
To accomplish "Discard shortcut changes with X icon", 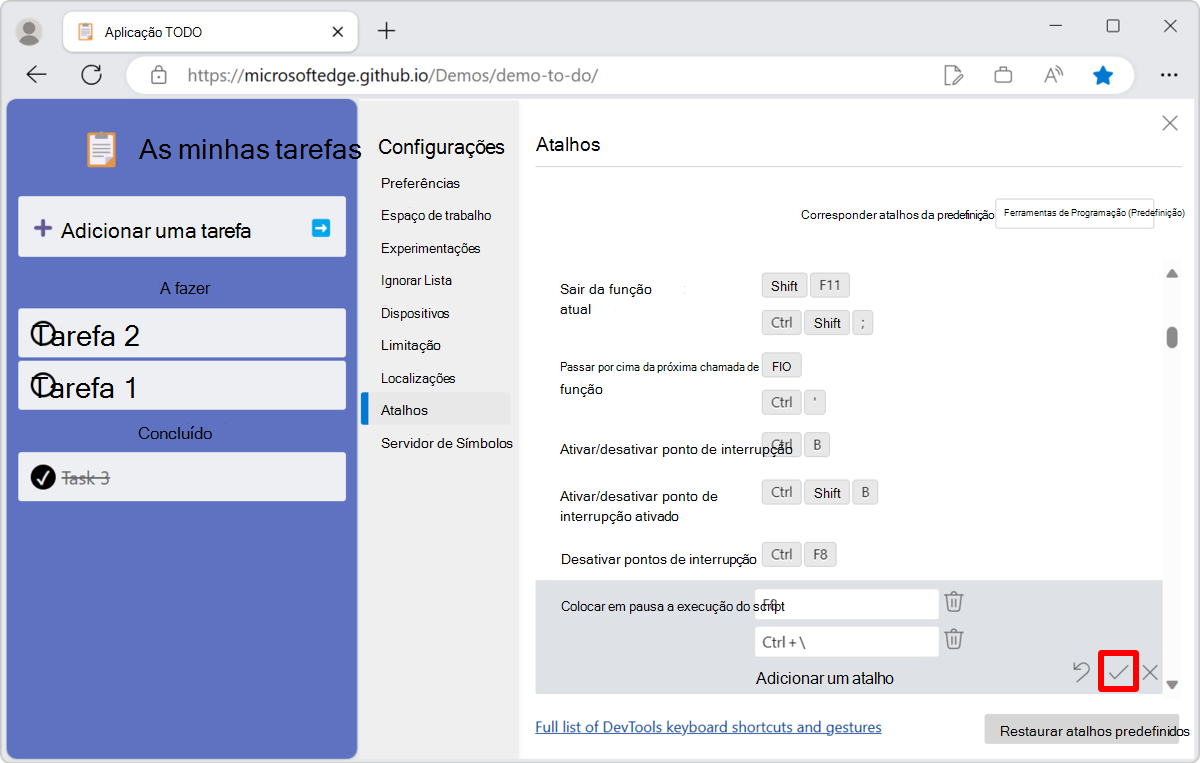I will [1150, 672].
